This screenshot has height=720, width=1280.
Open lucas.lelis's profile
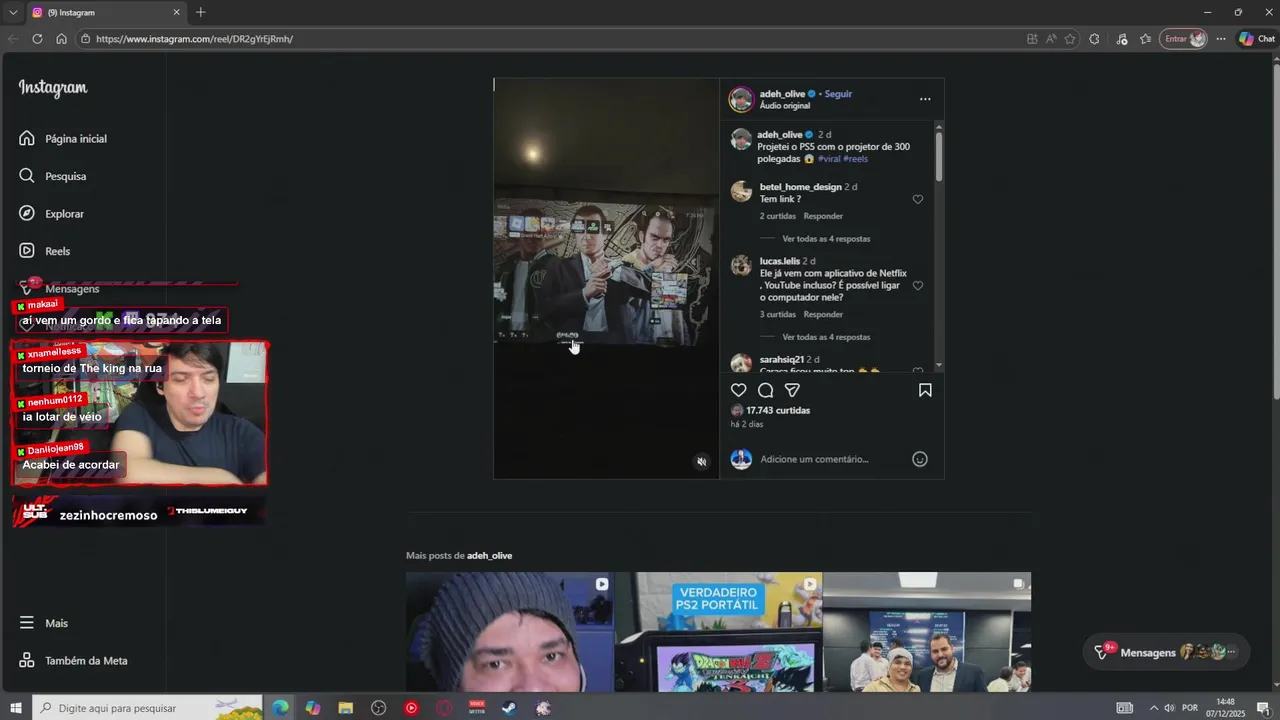coord(780,261)
